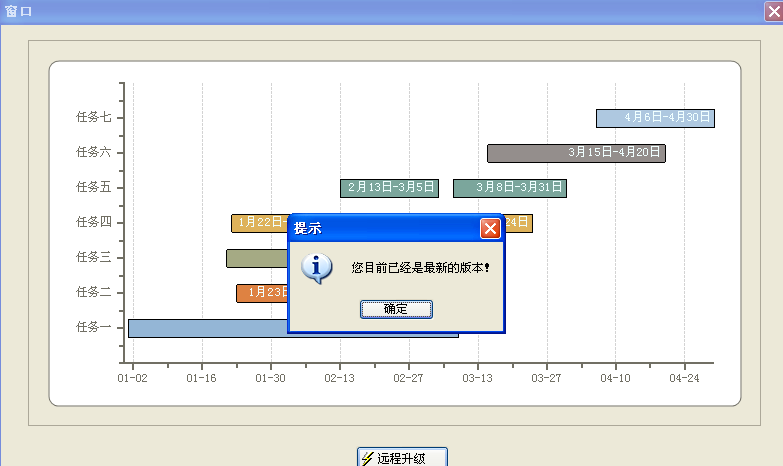Select the olive bar in the 任务三 row

(x=256, y=258)
